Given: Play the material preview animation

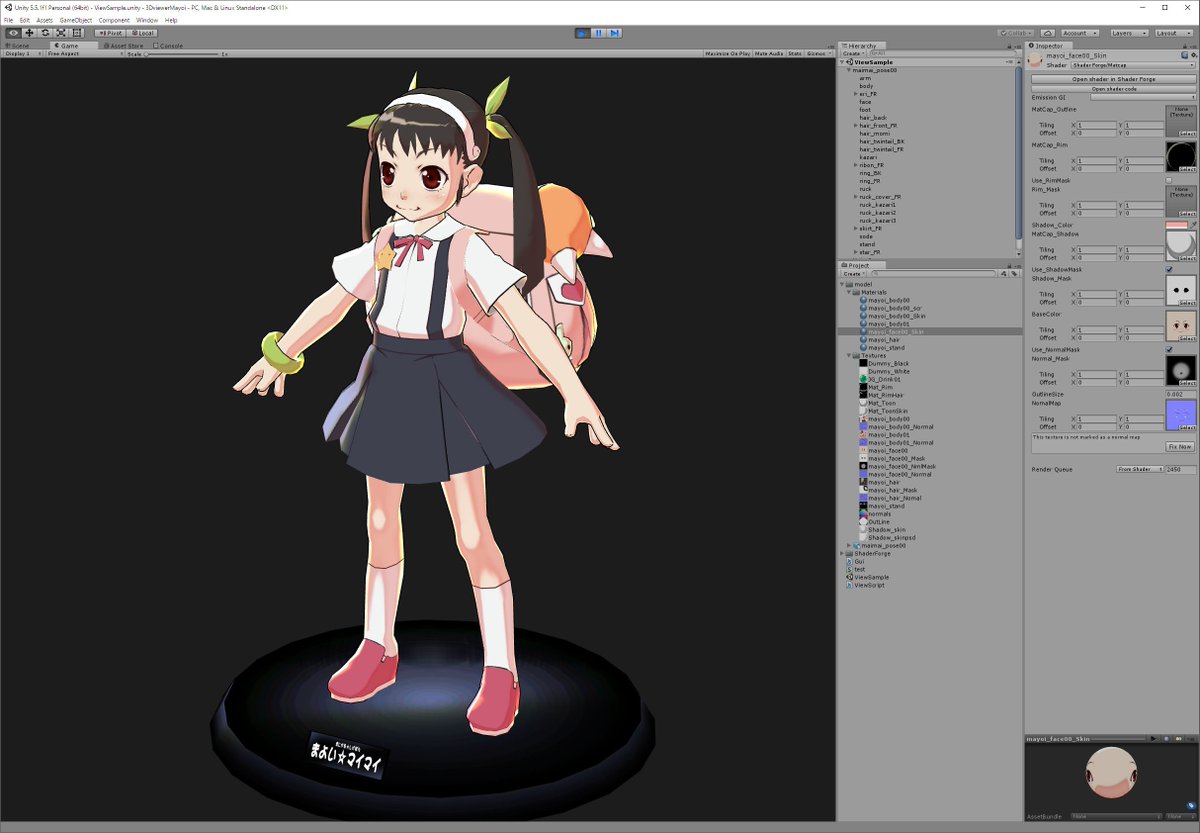Looking at the screenshot, I should (x=1153, y=739).
